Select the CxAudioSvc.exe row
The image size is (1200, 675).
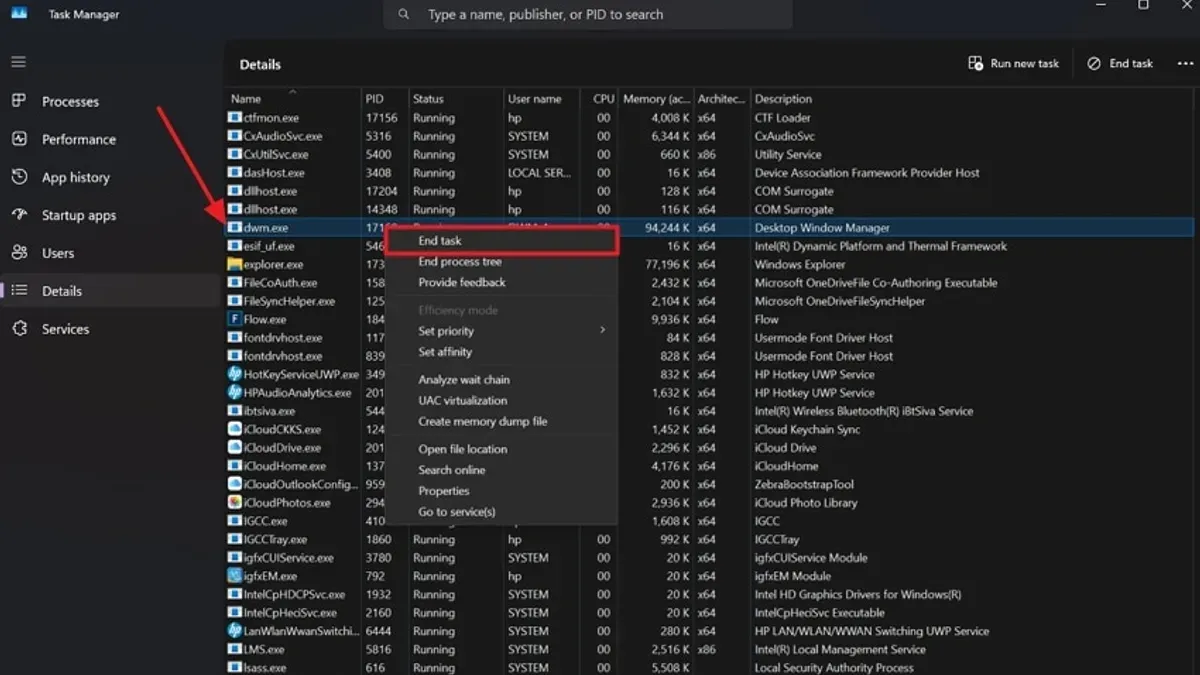pyautogui.click(x=709, y=136)
